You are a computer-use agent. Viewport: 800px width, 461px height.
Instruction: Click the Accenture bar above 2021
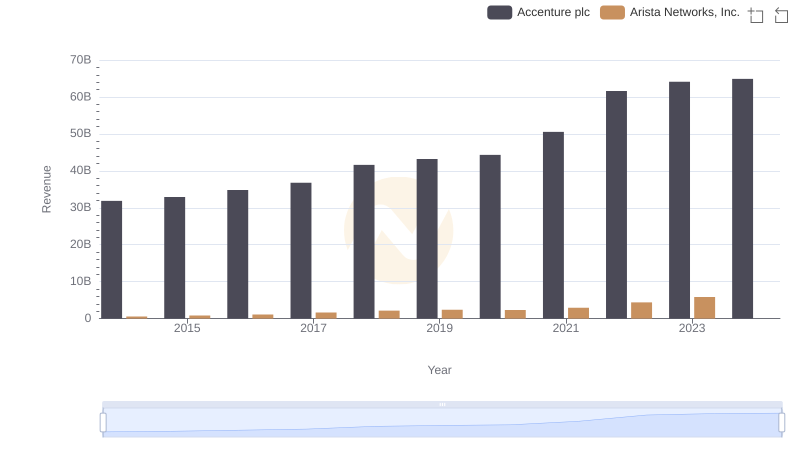tap(553, 225)
